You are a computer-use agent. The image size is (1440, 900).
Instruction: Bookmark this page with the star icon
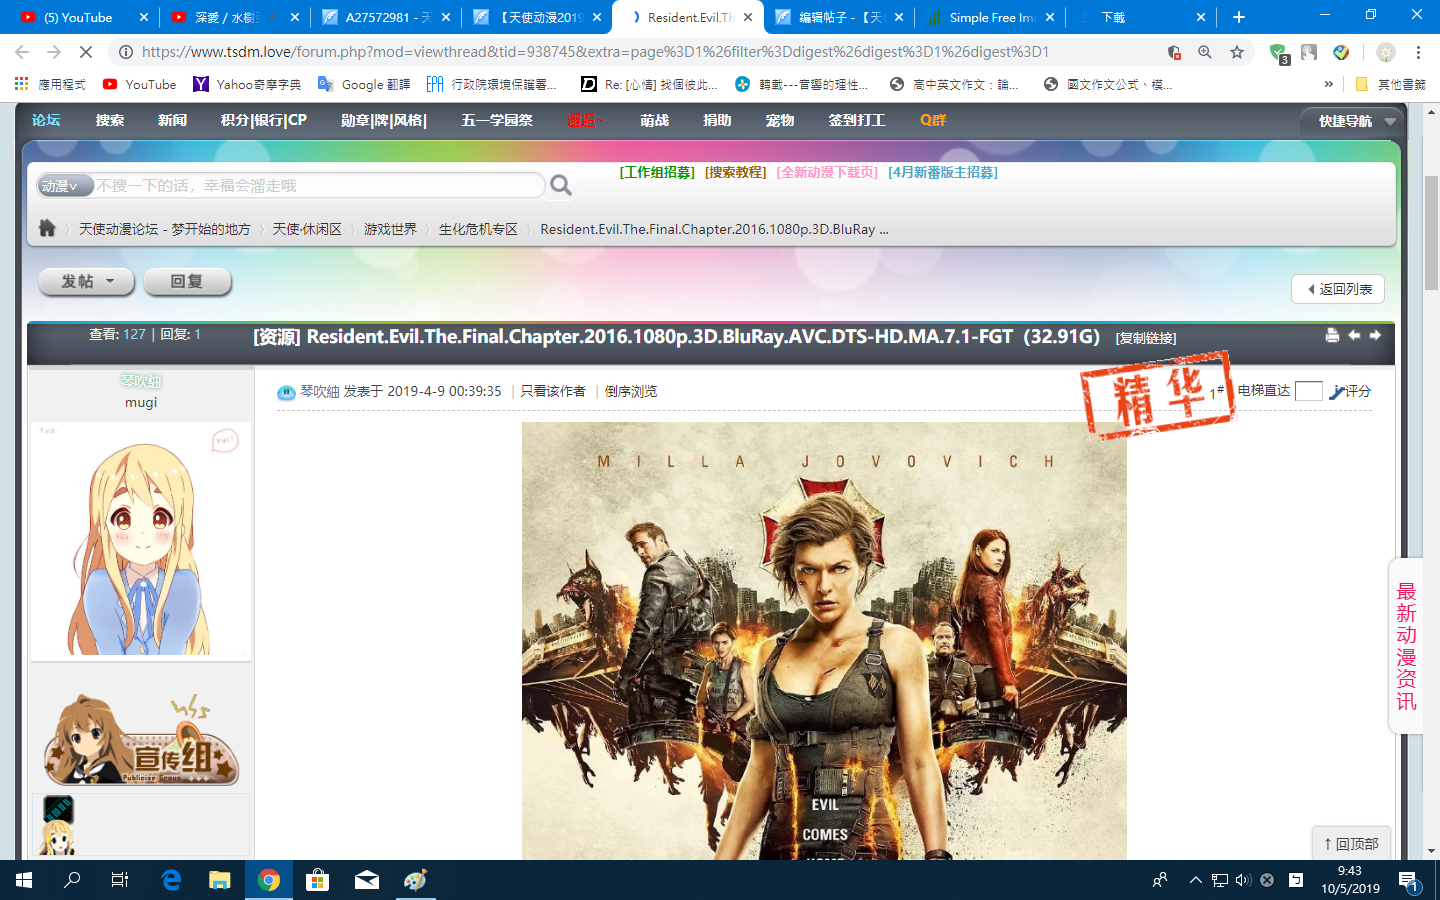tap(1237, 52)
